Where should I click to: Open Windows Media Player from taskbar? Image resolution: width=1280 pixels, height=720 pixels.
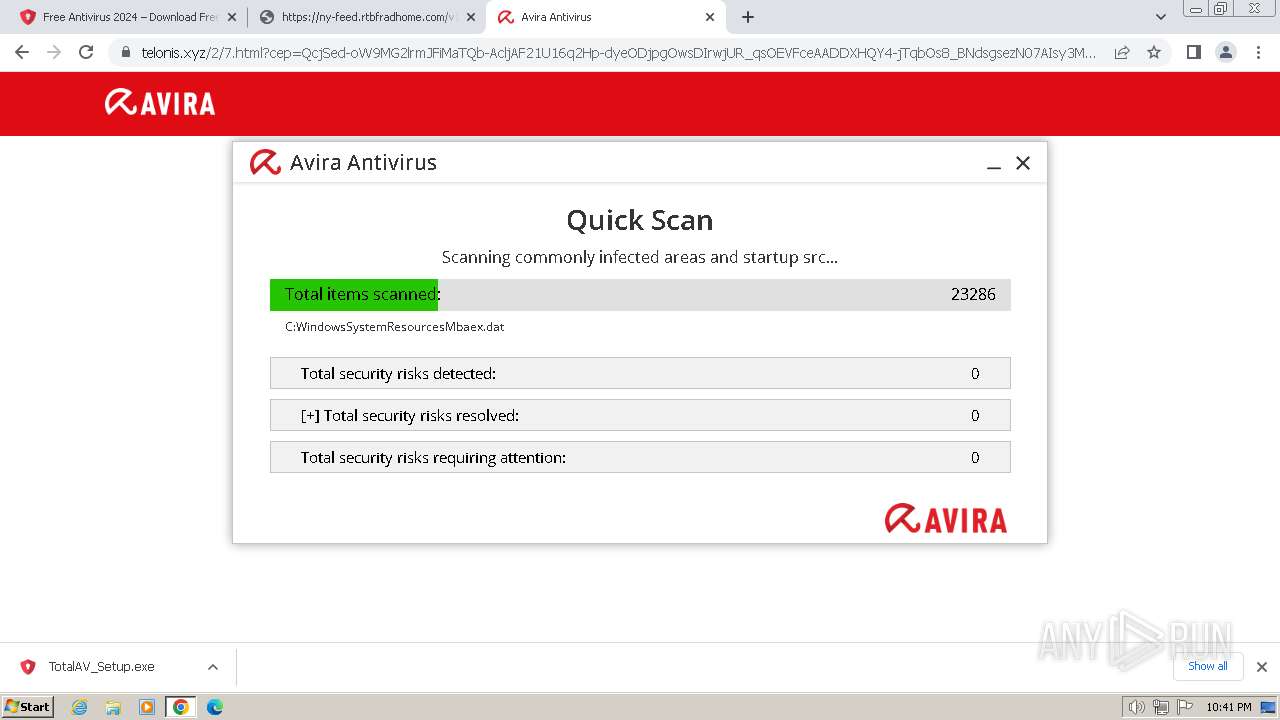(x=147, y=707)
